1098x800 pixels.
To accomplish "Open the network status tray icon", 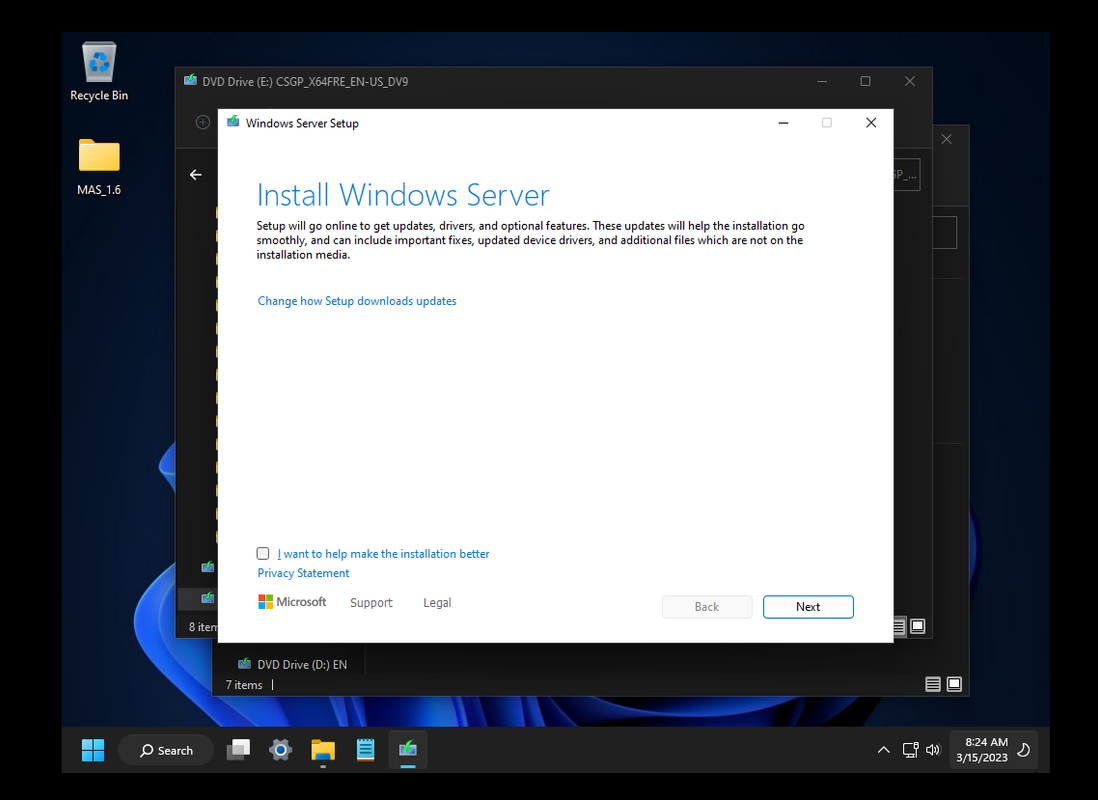I will pos(910,750).
